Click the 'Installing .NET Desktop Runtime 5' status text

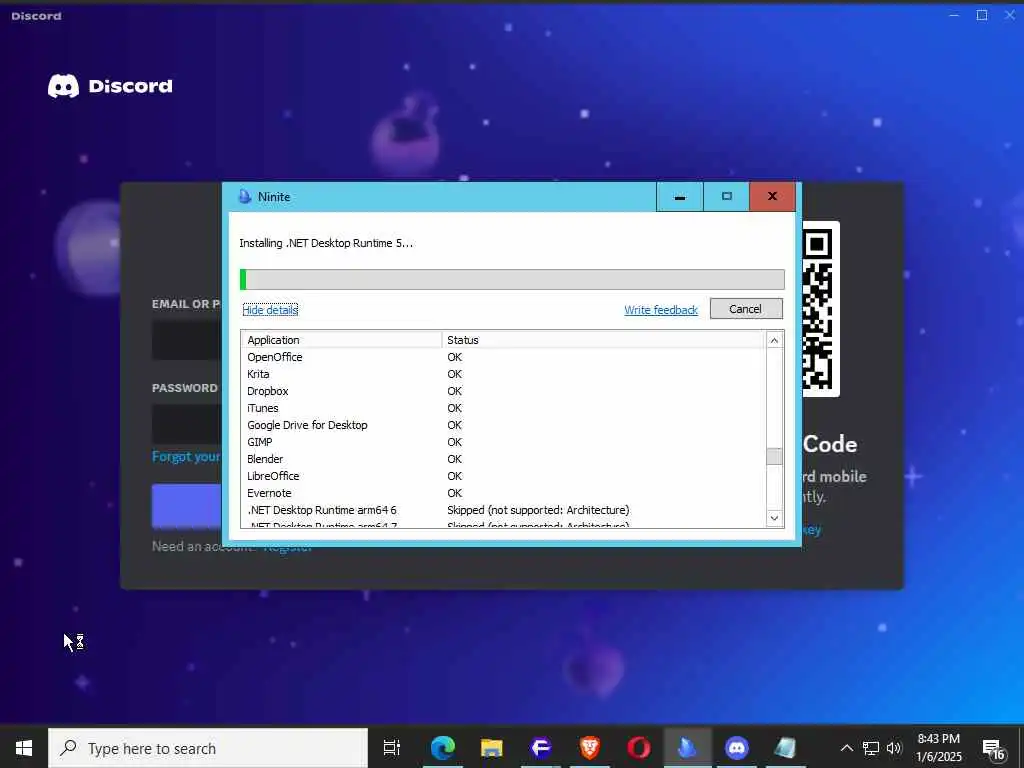click(326, 243)
